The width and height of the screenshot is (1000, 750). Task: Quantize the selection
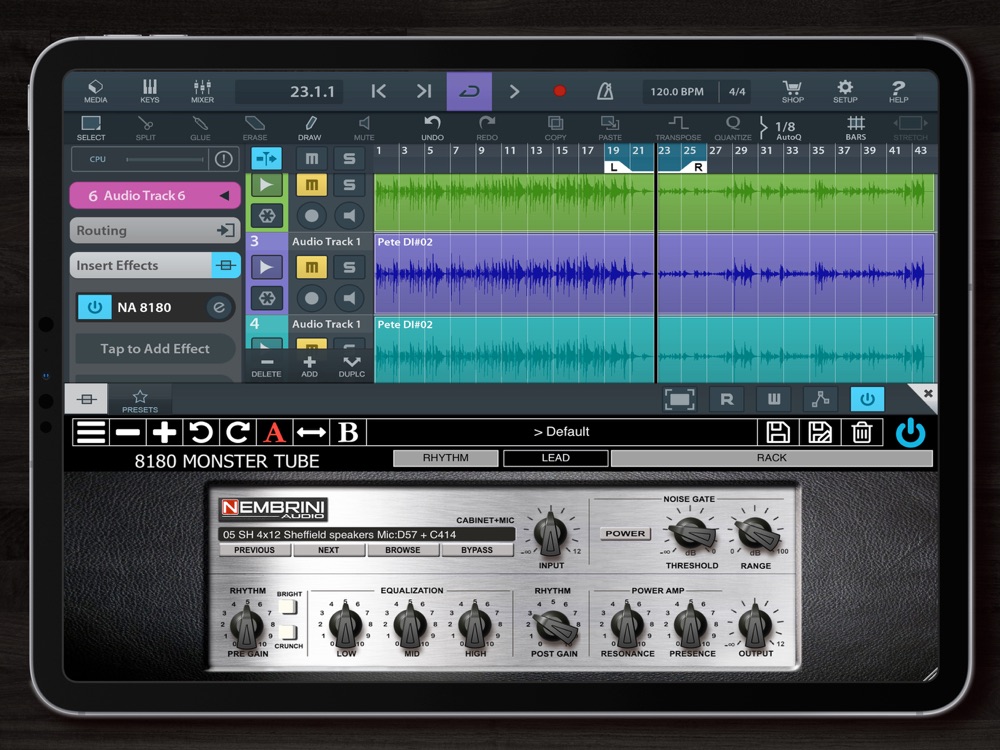coord(733,128)
